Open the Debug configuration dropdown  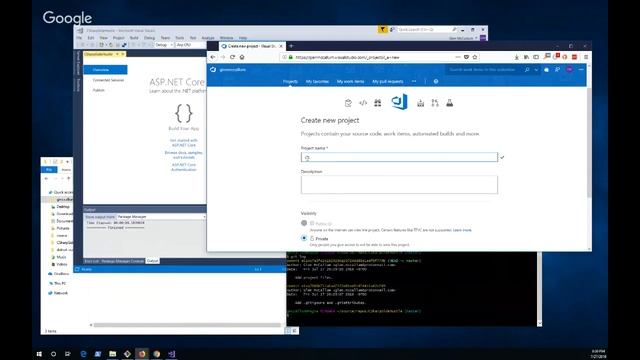tap(164, 45)
